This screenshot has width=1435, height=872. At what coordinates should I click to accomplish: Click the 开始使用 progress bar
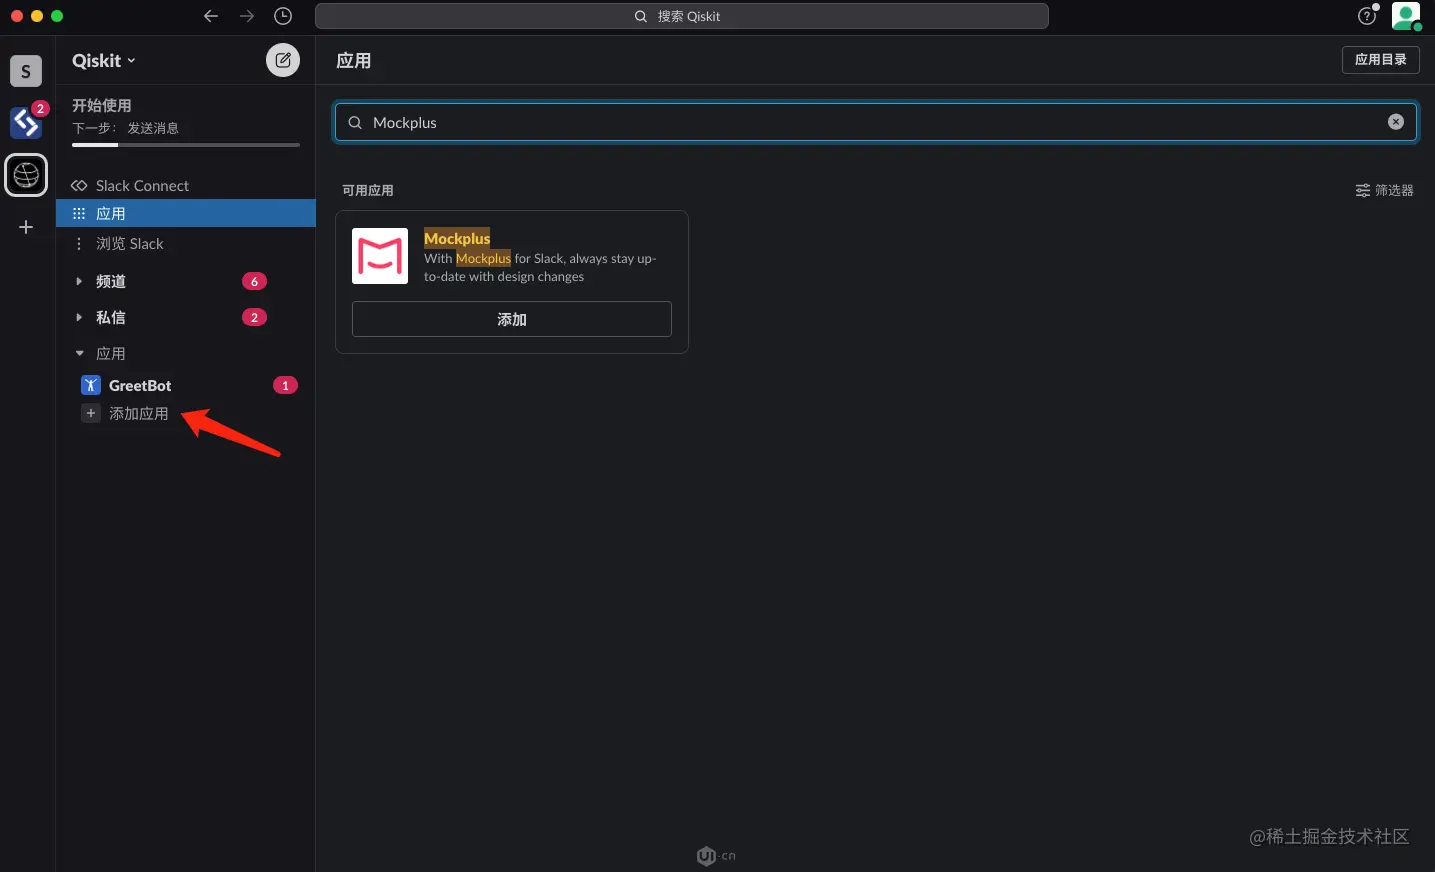(186, 145)
